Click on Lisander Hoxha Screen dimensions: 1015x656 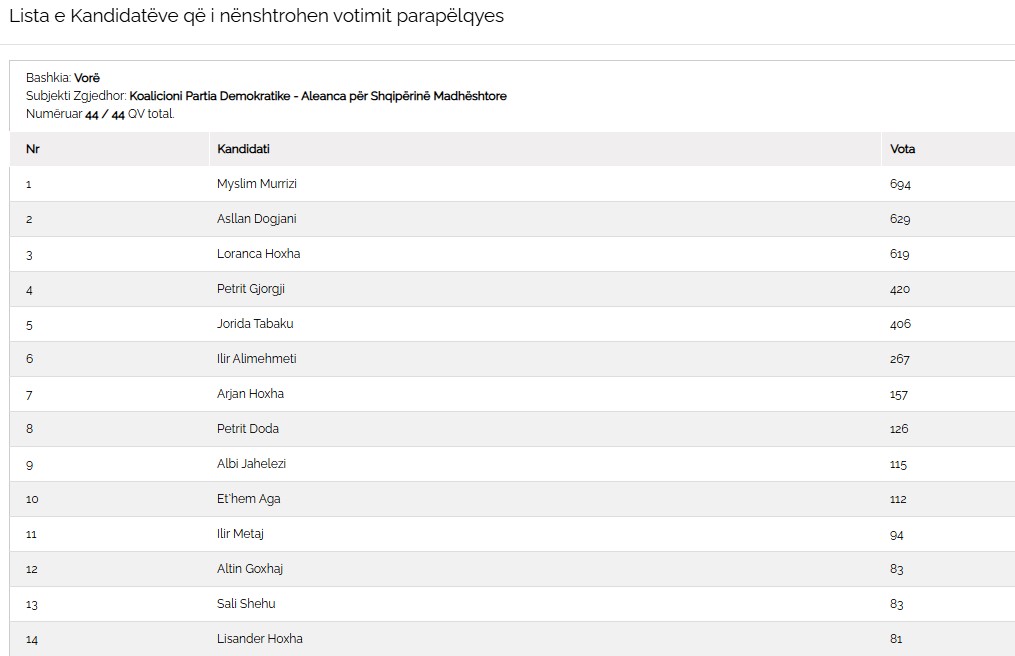click(x=259, y=639)
